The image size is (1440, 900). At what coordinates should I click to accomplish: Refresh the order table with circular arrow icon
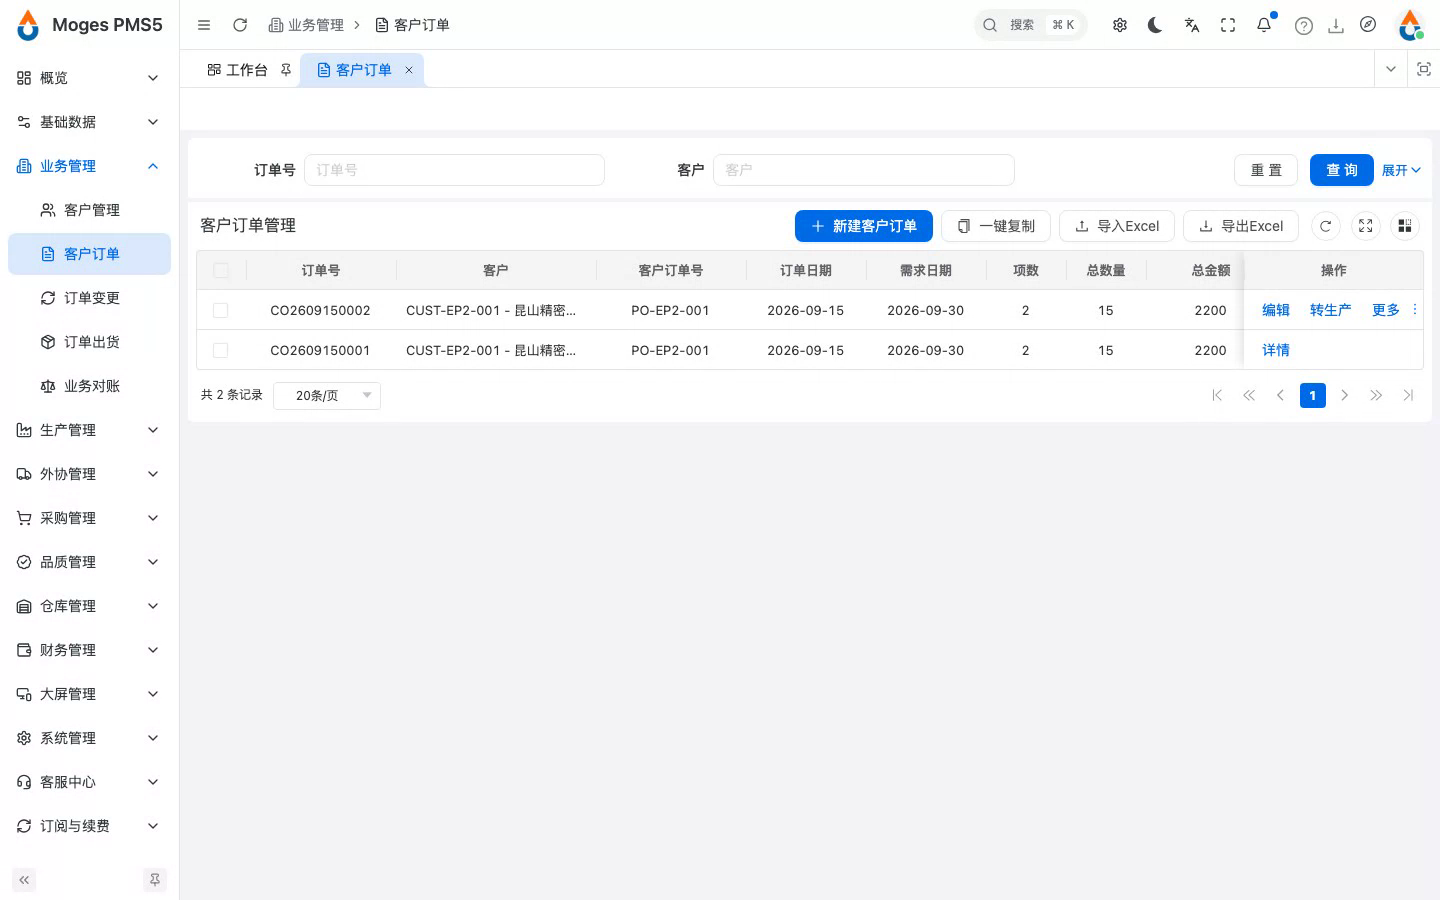point(1326,226)
